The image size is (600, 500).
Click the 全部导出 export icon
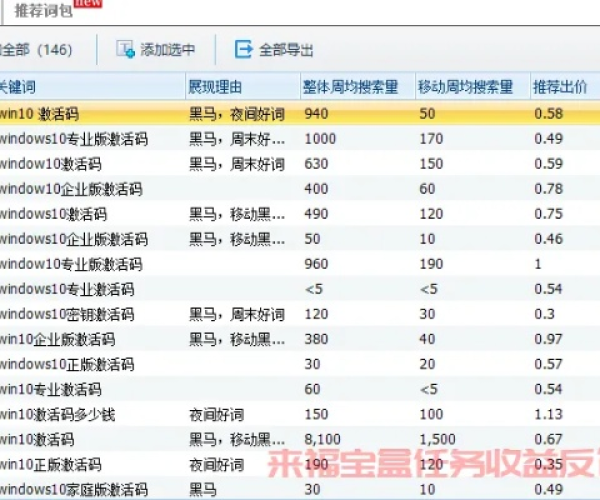point(243,49)
